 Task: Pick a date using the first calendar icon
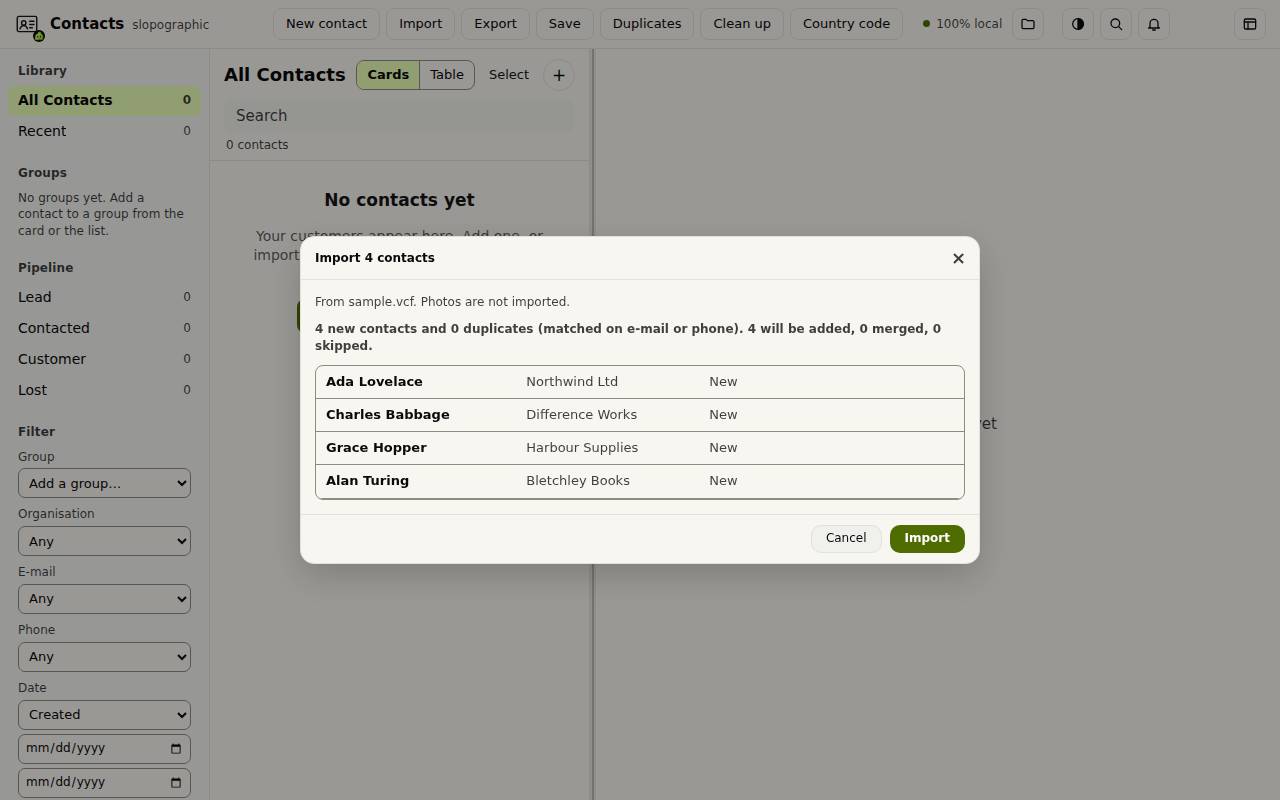[x=176, y=748]
